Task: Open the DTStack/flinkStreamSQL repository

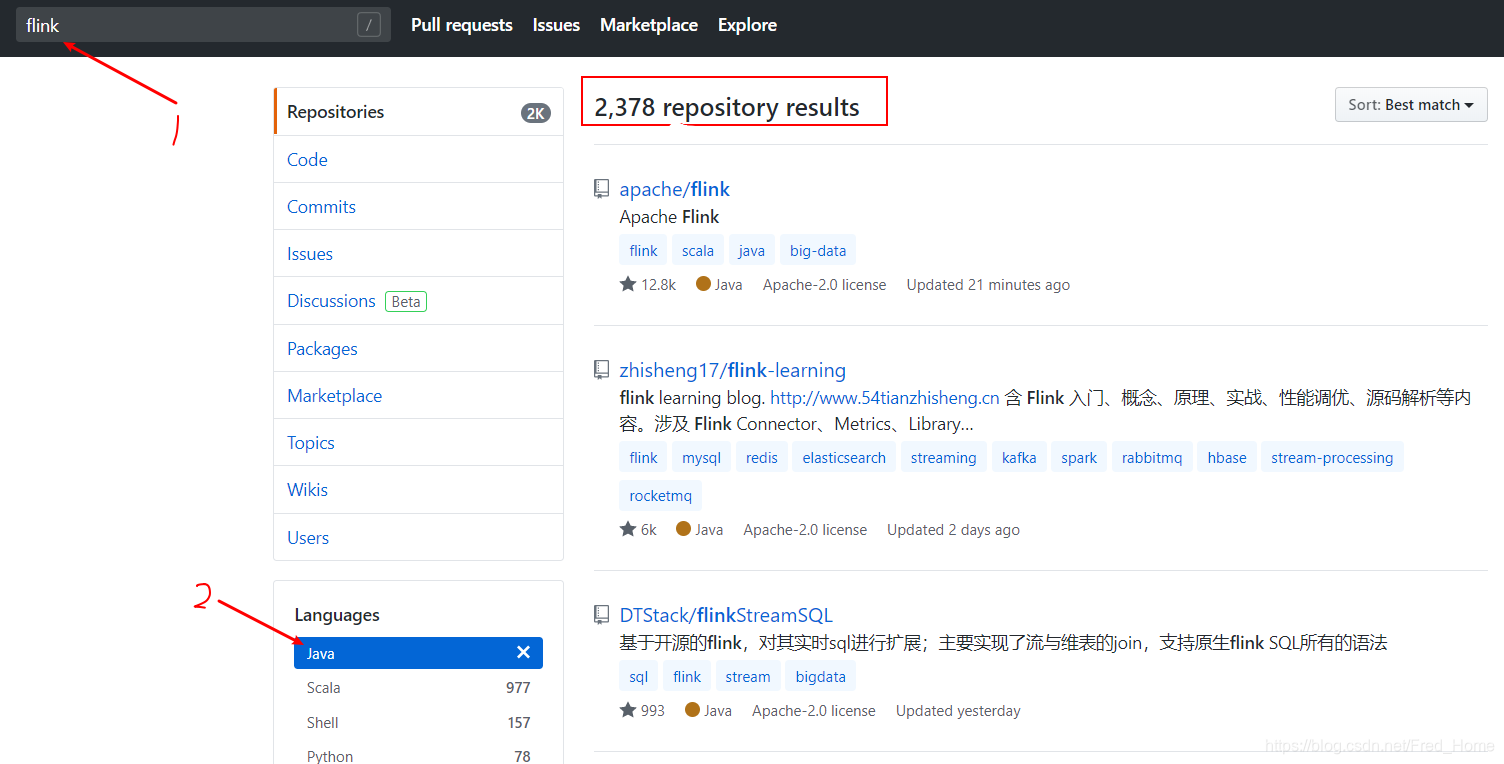Action: tap(725, 615)
